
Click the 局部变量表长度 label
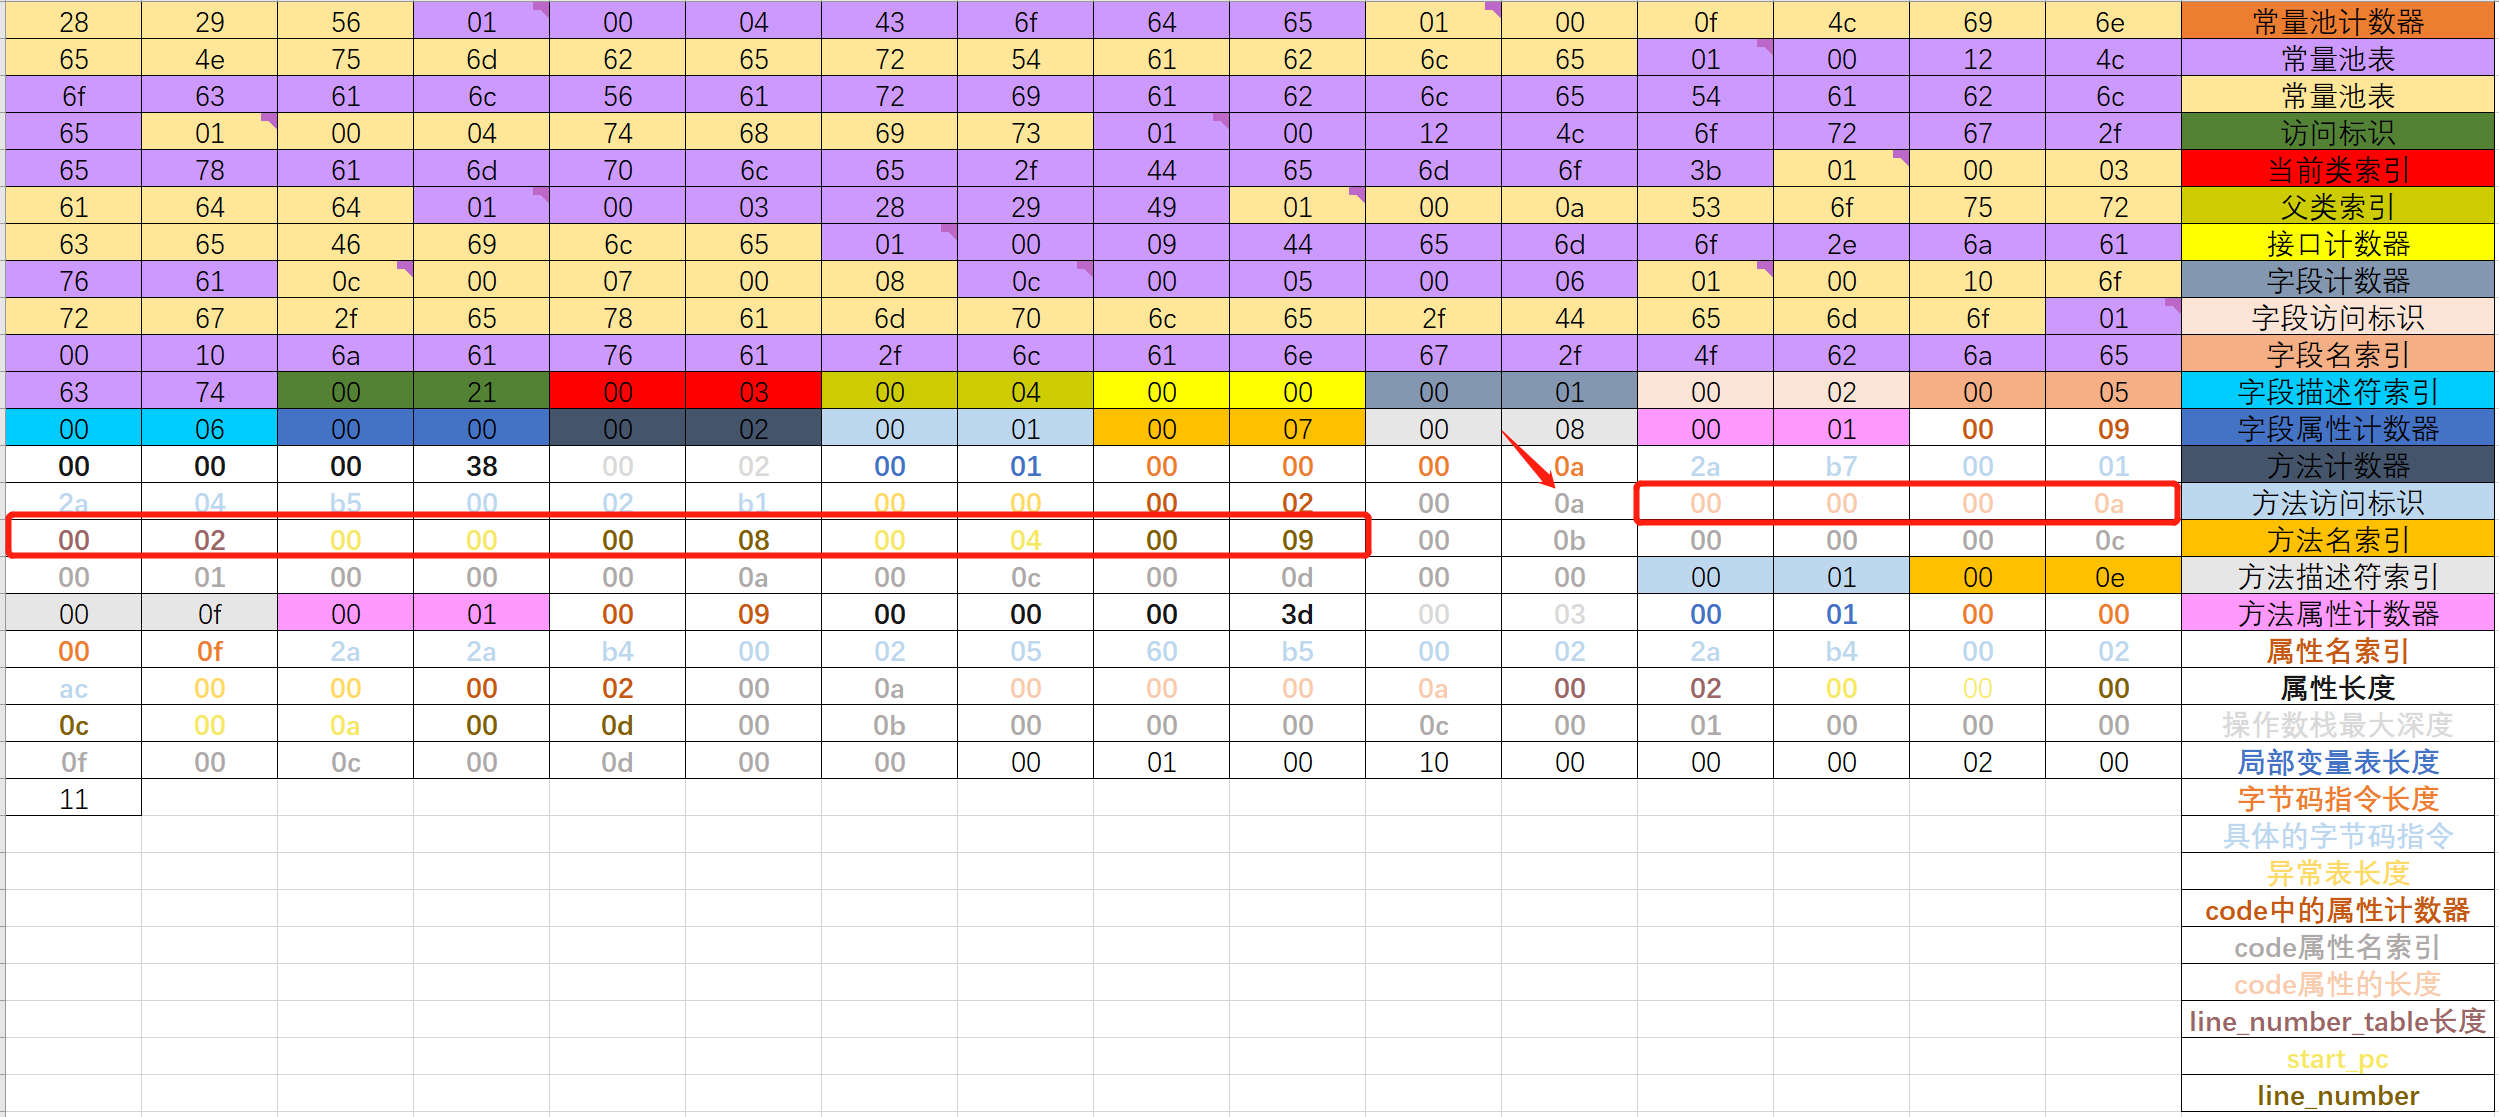click(2337, 762)
